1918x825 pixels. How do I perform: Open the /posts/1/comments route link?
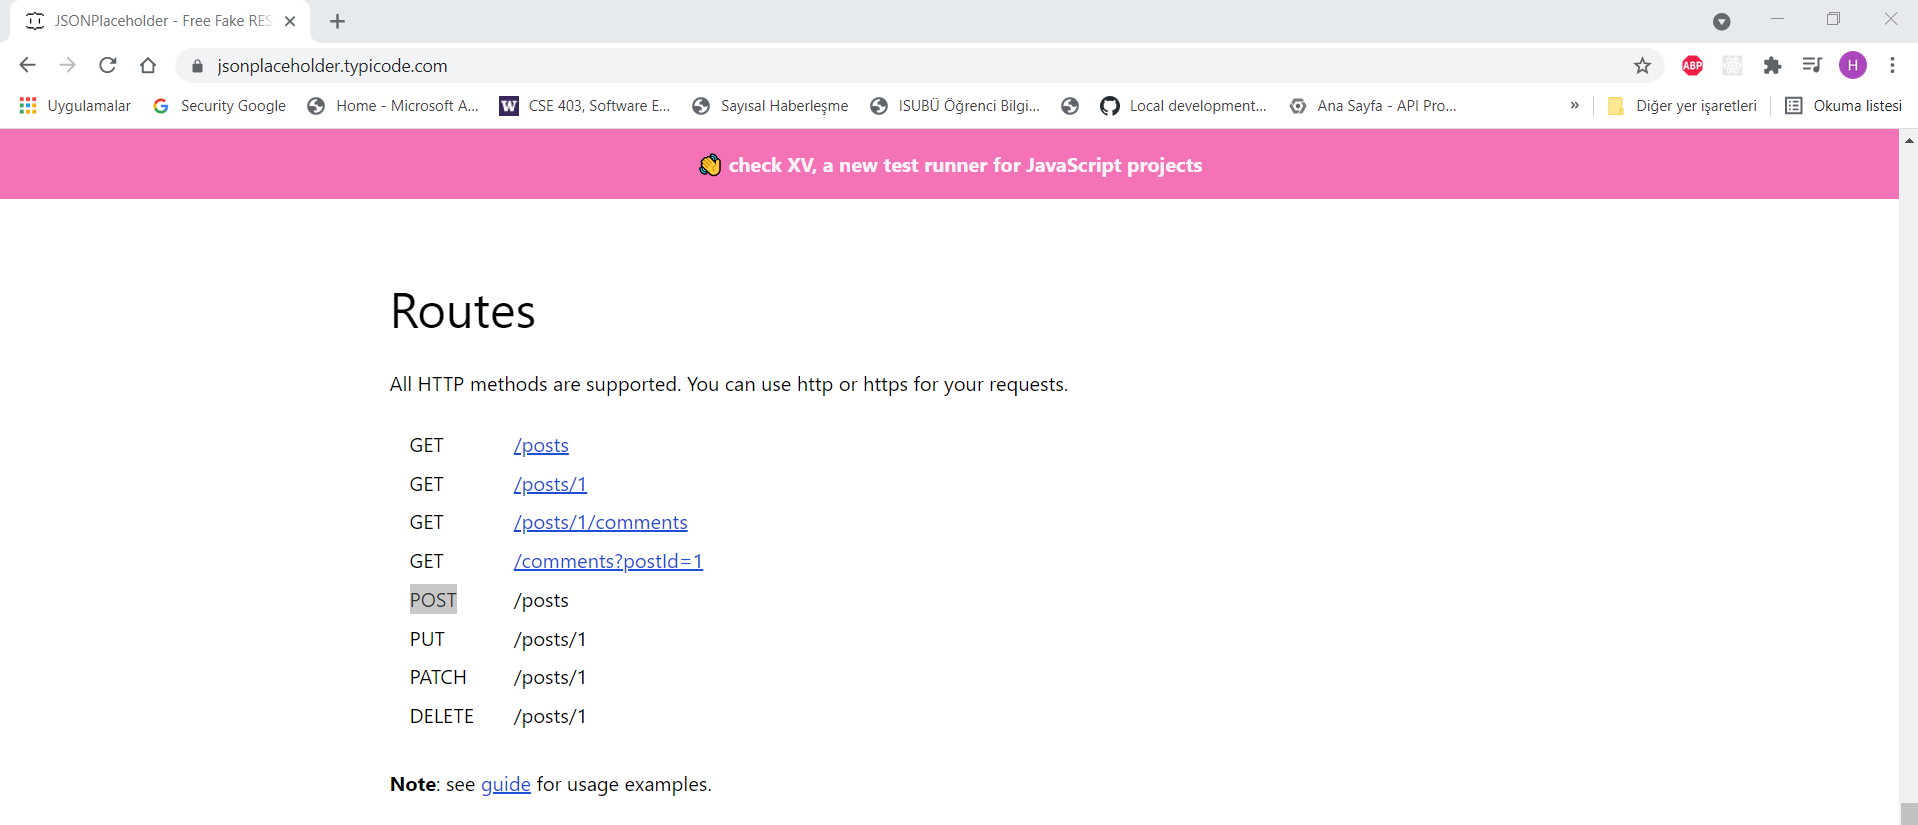(x=600, y=523)
